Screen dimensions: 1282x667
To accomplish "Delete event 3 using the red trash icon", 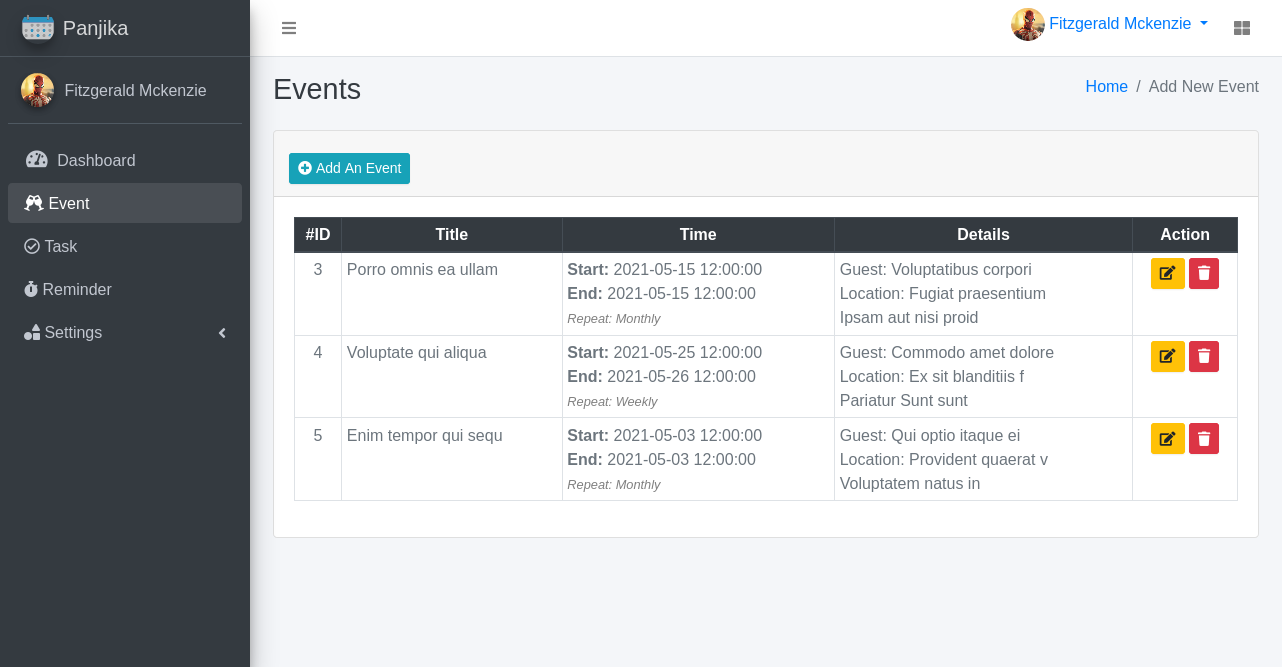I will pyautogui.click(x=1204, y=274).
